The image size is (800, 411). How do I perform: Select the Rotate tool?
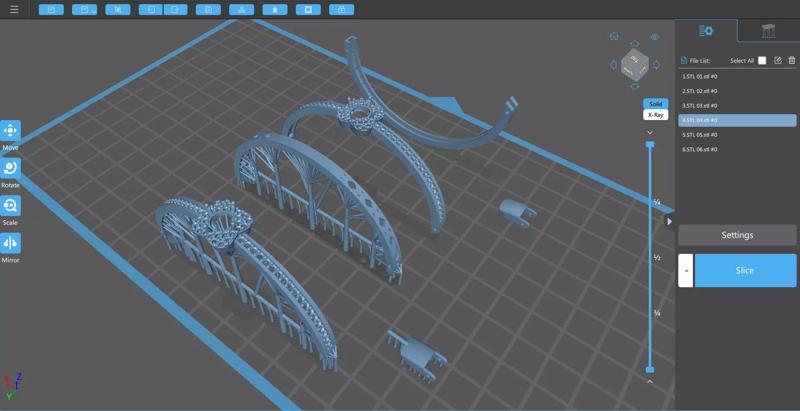coord(10,168)
